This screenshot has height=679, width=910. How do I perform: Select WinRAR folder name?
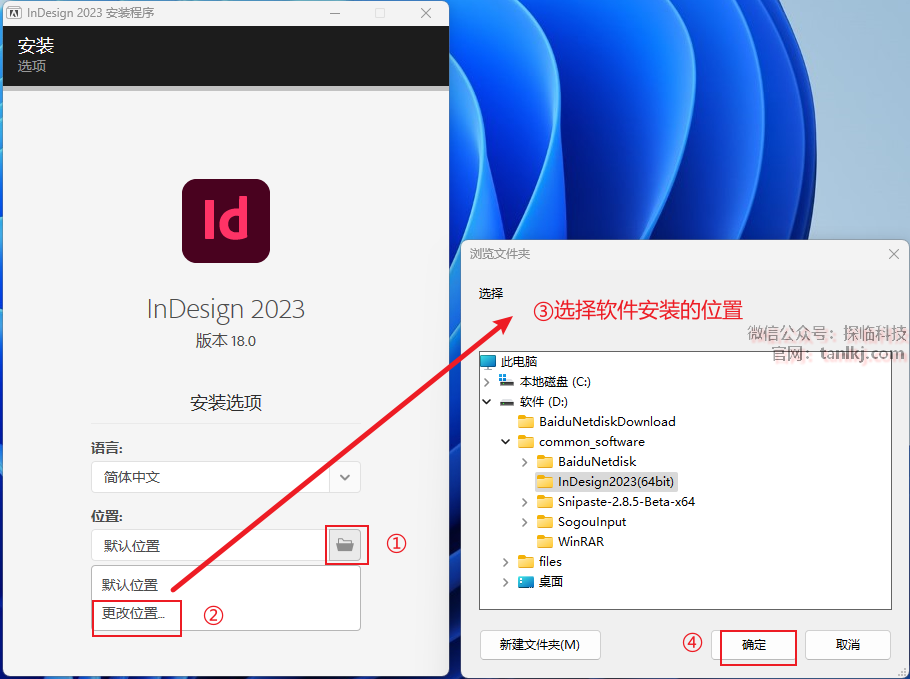pos(581,541)
